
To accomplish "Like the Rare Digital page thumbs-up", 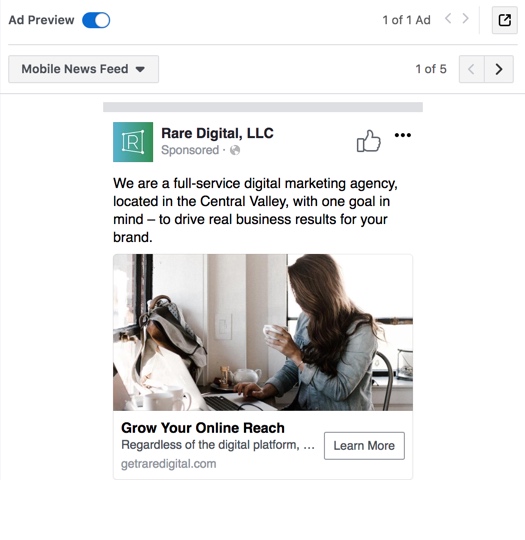I will (369, 141).
